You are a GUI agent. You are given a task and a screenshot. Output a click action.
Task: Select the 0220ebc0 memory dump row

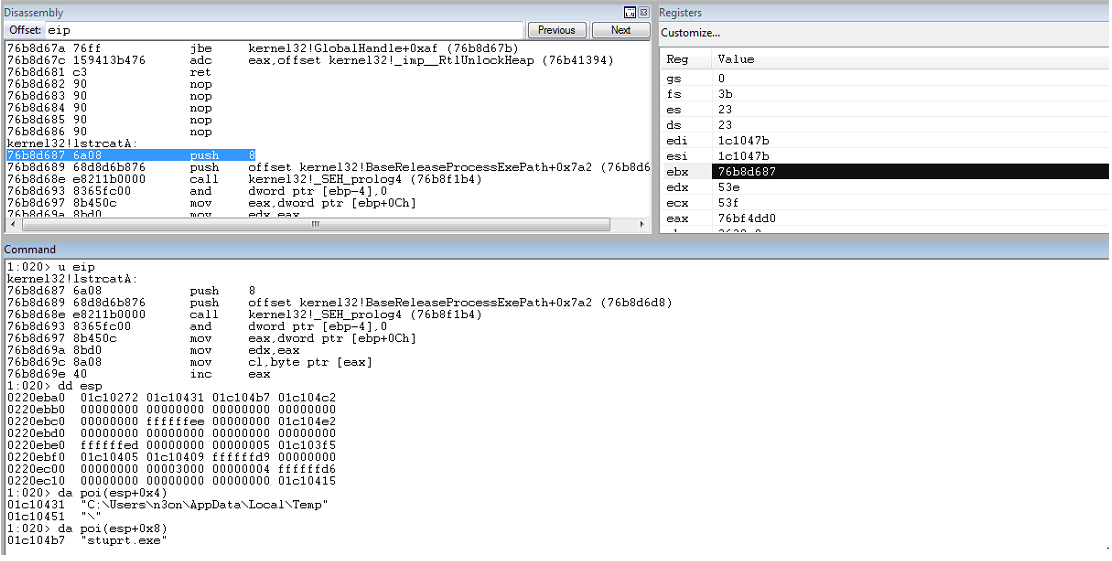pyautogui.click(x=171, y=421)
